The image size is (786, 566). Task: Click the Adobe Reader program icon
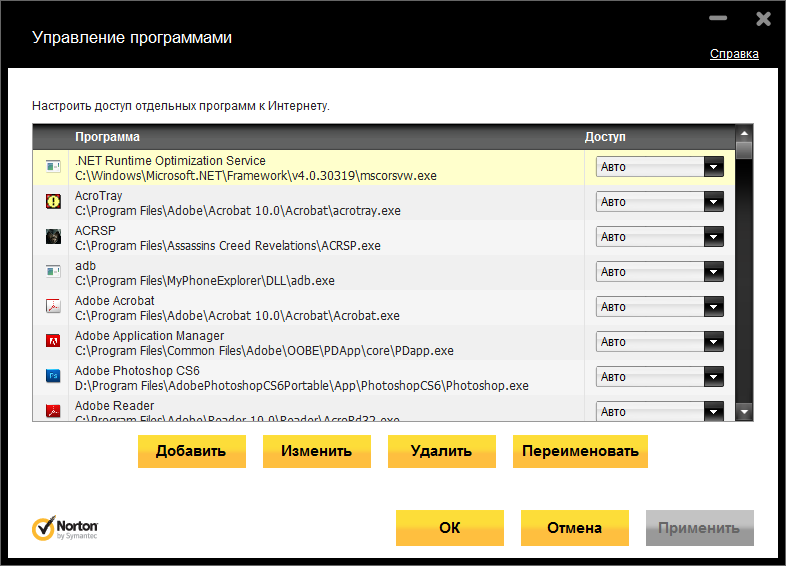[53, 411]
